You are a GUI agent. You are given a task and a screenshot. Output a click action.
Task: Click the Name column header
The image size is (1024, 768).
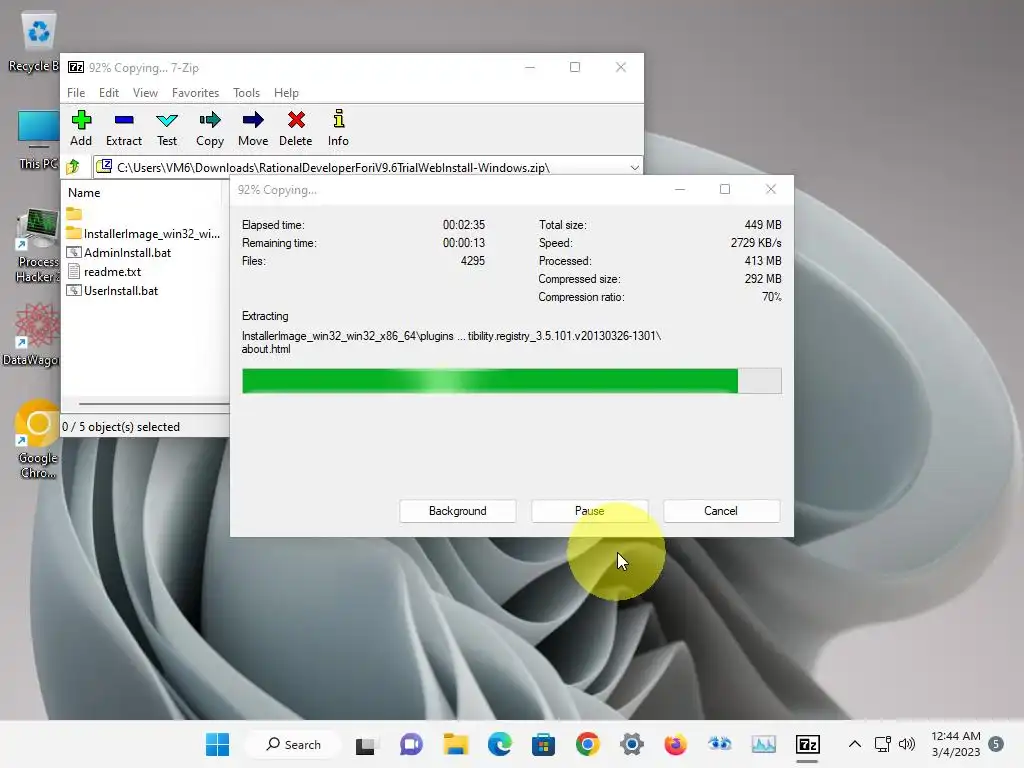pos(84,193)
